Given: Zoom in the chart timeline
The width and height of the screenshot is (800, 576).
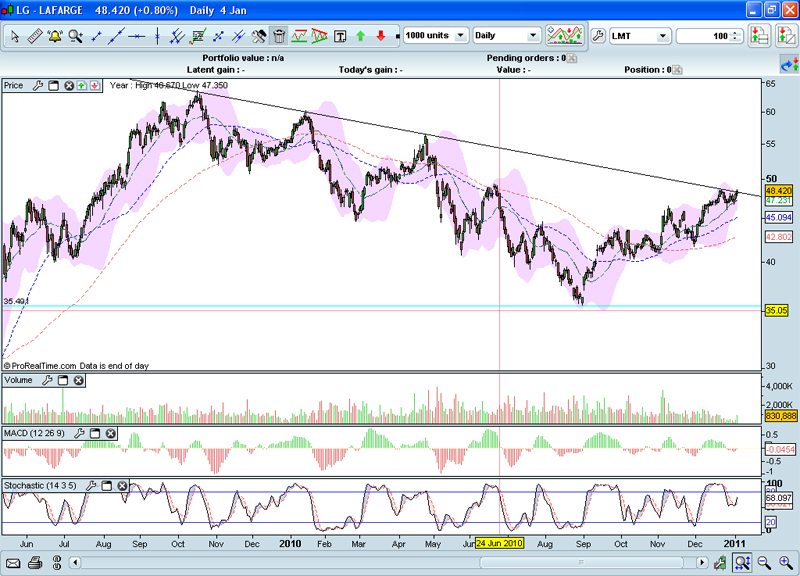Looking at the screenshot, I should tap(786, 563).
